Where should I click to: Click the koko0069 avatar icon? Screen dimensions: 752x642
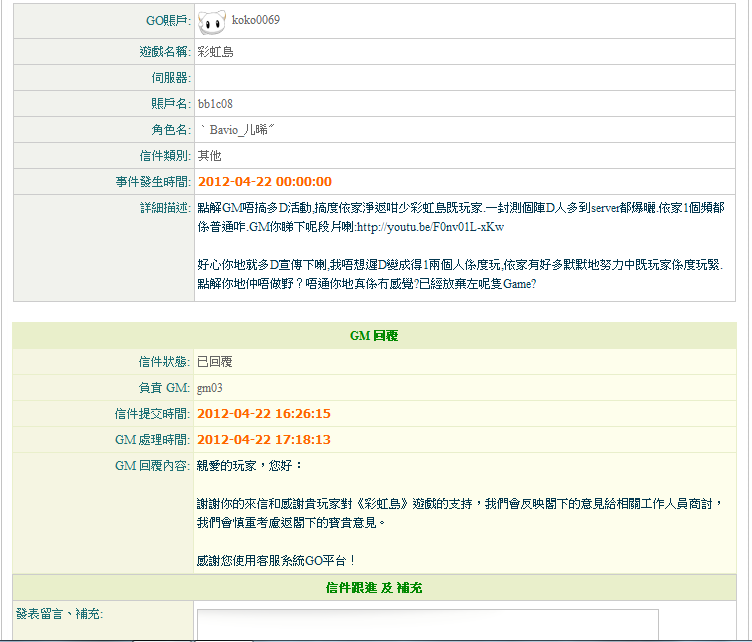[211, 21]
